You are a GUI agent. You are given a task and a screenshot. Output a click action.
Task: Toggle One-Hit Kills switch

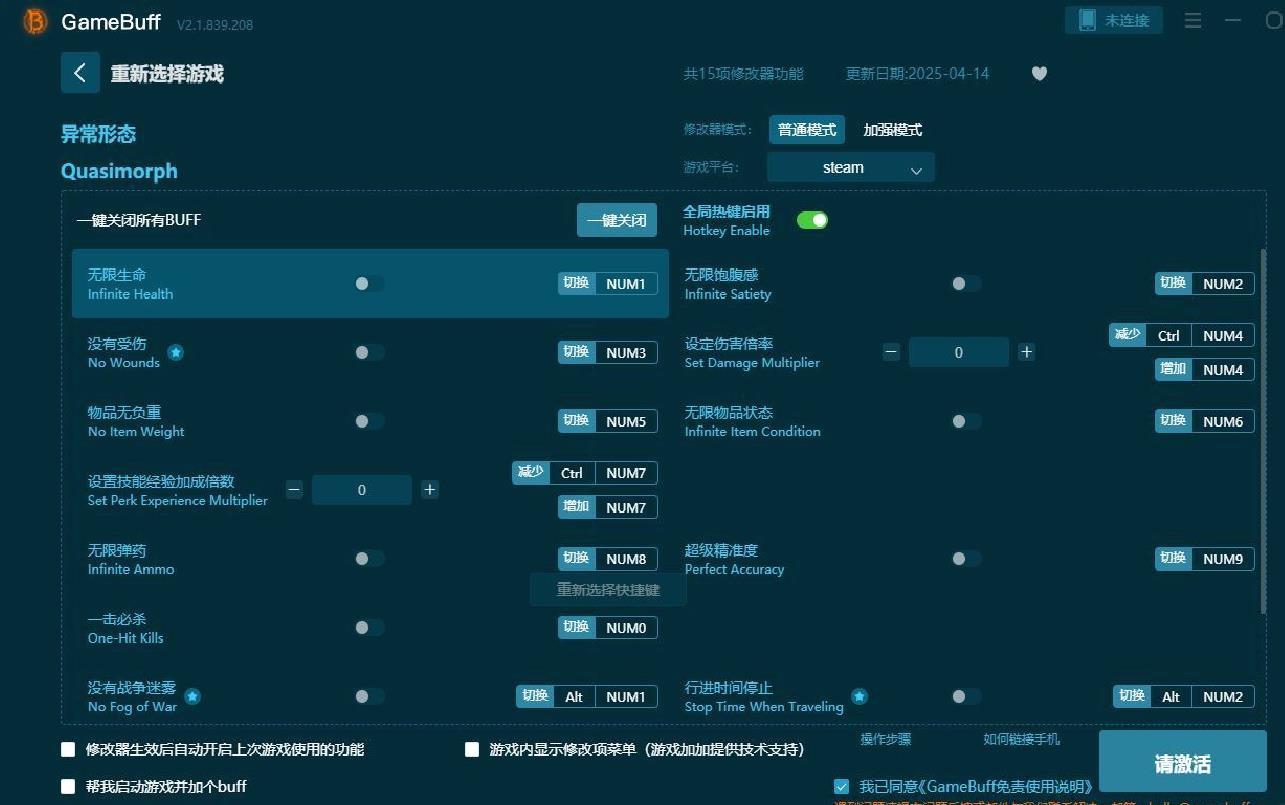pos(369,627)
